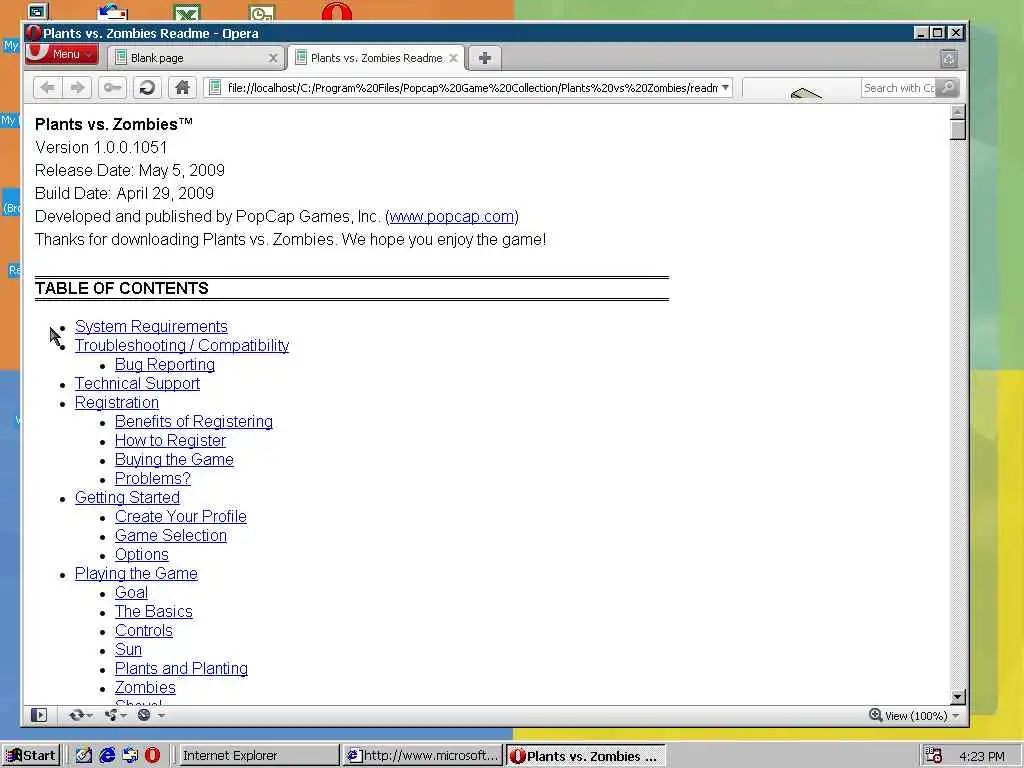1024x768 pixels.
Task: Click the scrollbar up arrow
Action: [957, 112]
